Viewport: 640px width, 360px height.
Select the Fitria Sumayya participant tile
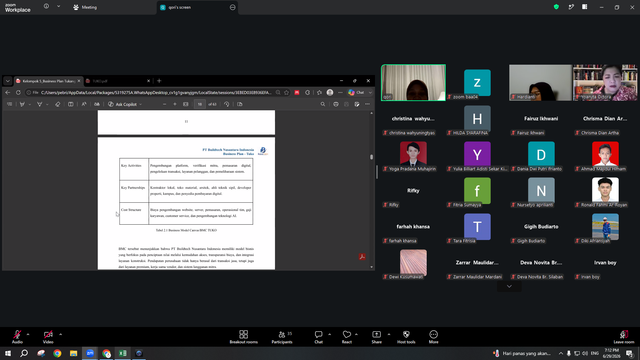(x=477, y=191)
